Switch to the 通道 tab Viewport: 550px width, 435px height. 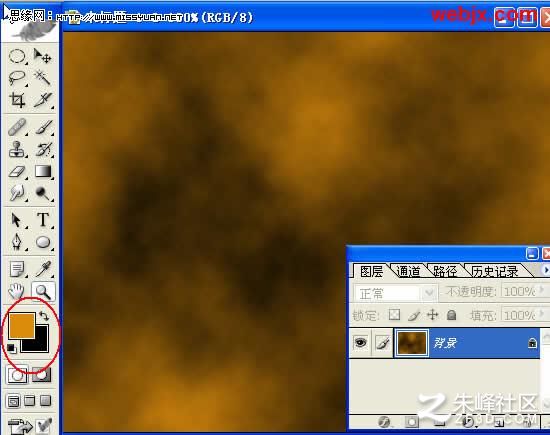pos(408,271)
